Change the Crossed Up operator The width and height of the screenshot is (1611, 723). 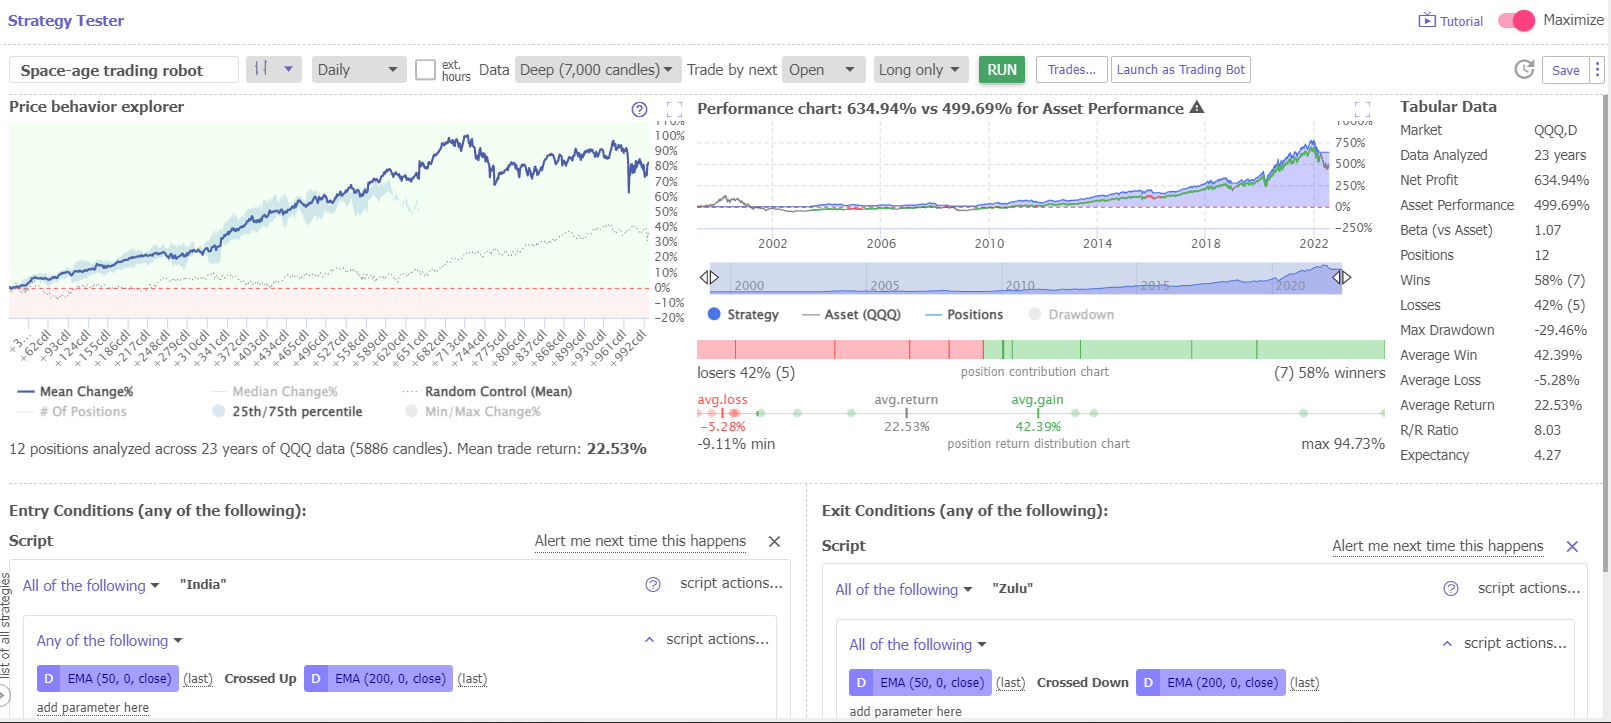260,679
